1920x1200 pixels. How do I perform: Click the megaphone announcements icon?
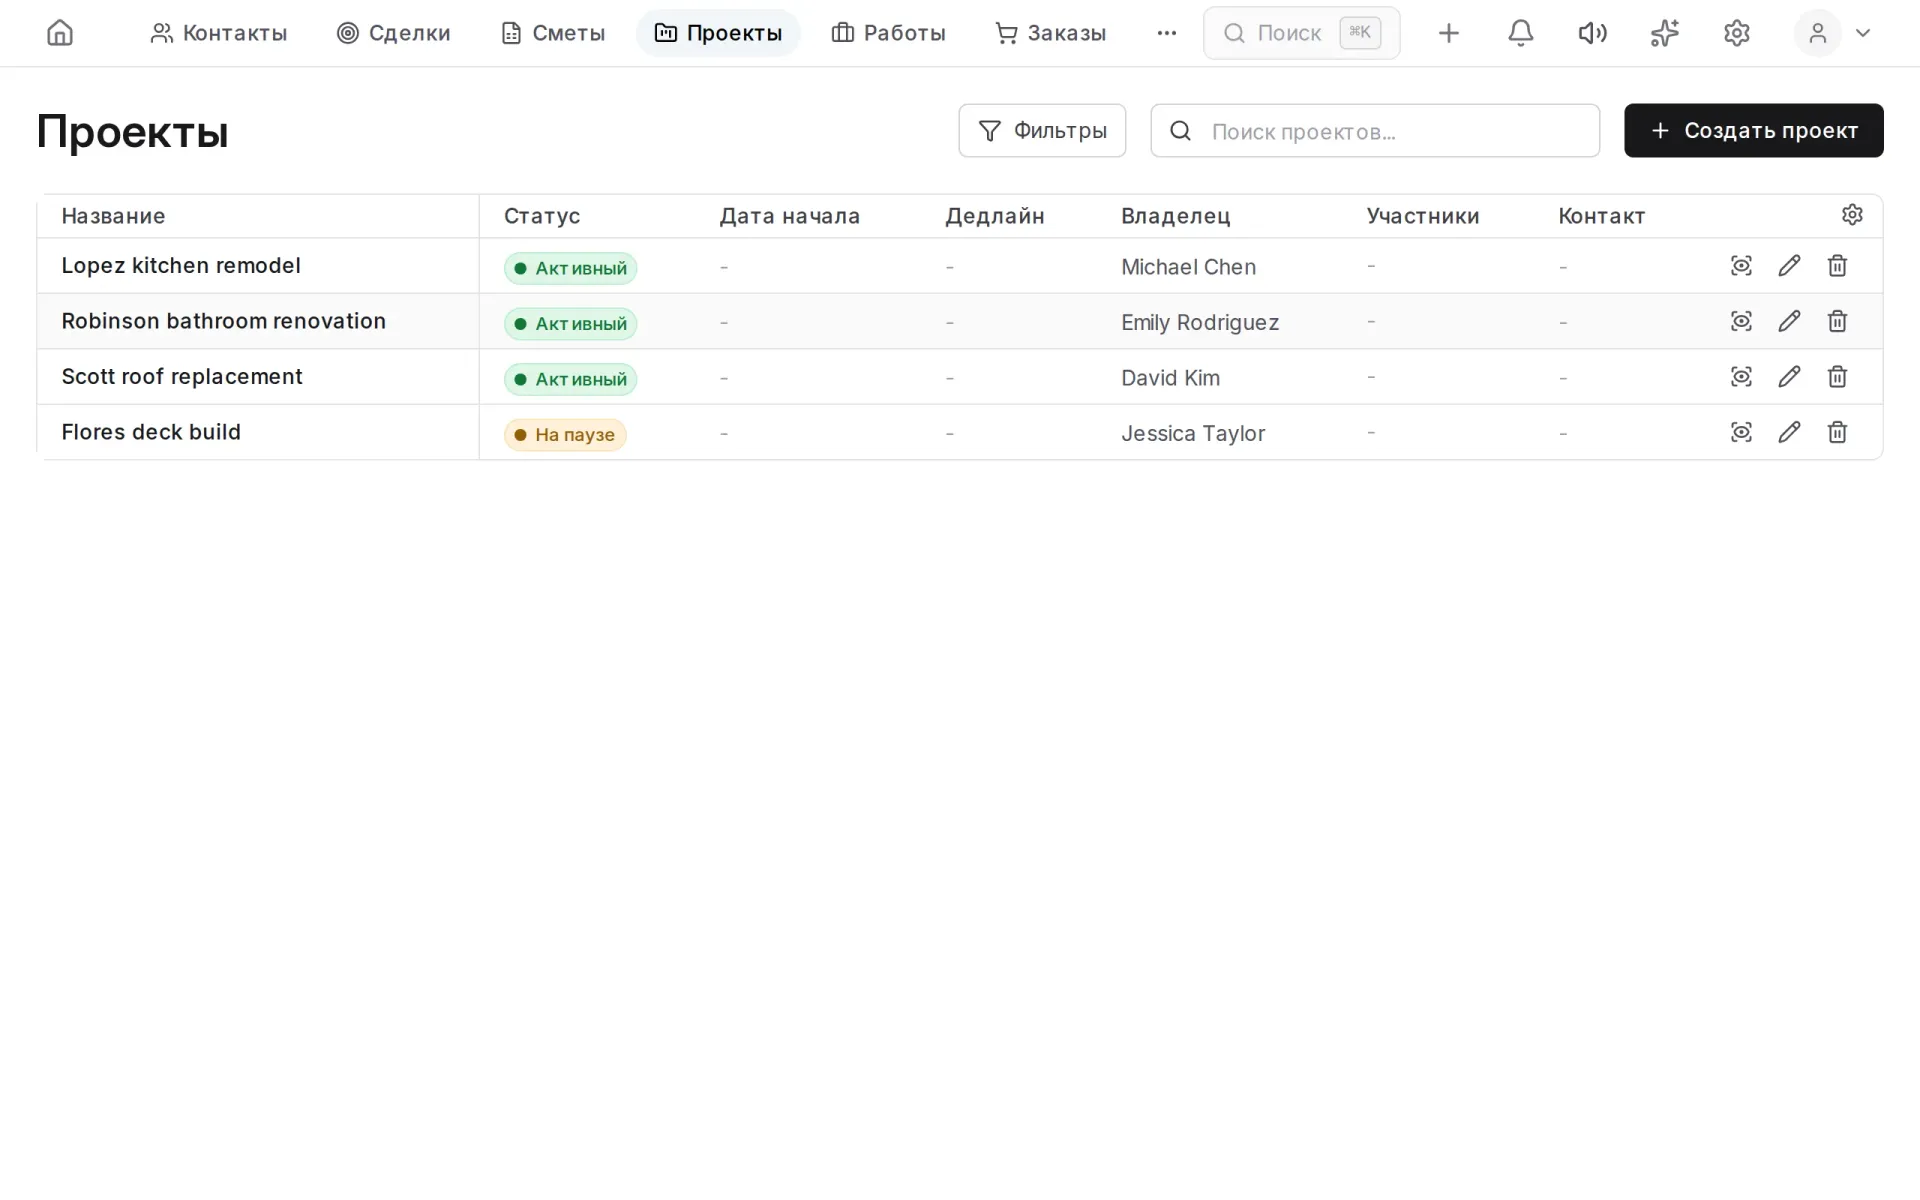coord(1592,33)
